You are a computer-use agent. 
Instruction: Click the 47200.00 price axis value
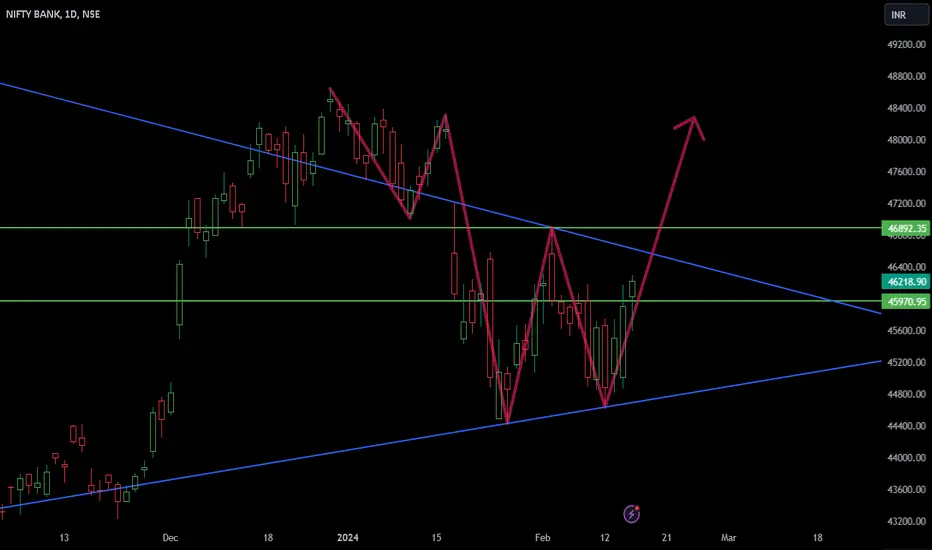(906, 203)
